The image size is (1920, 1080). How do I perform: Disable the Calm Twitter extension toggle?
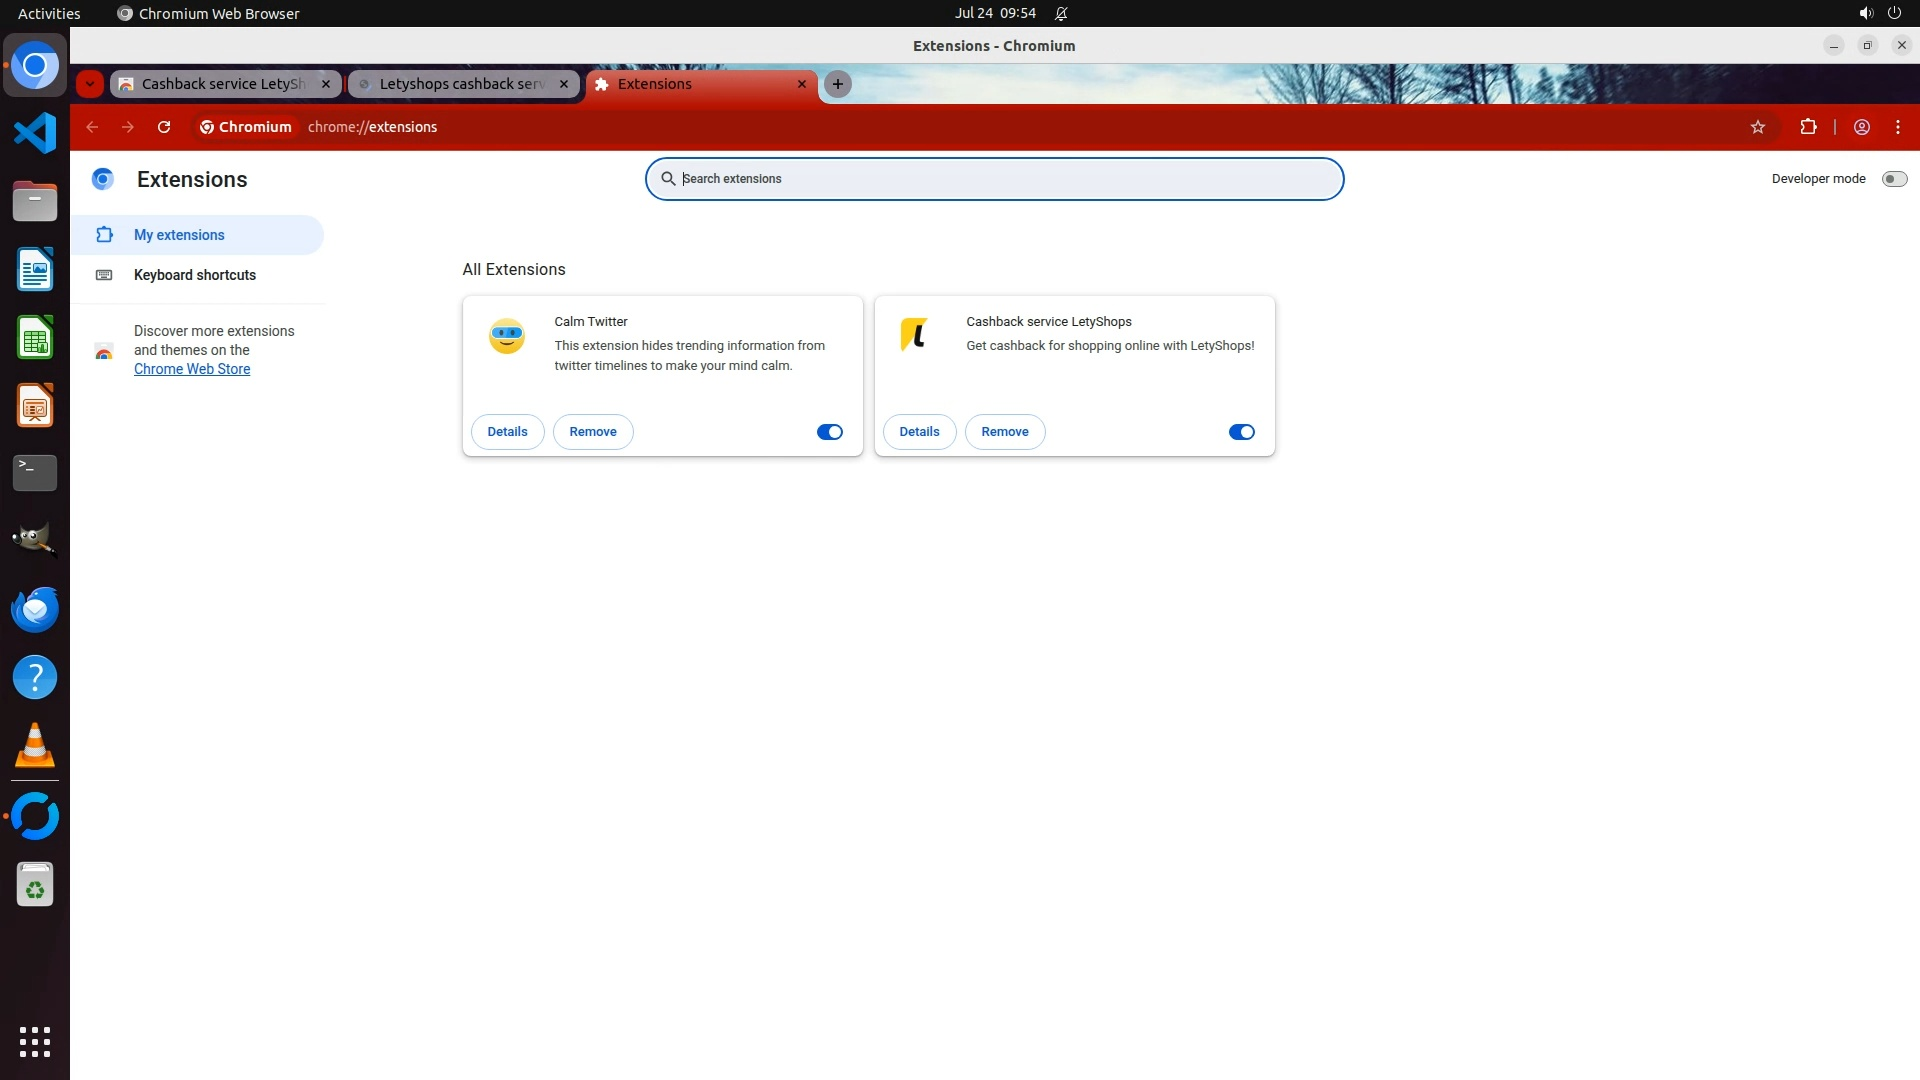[830, 432]
